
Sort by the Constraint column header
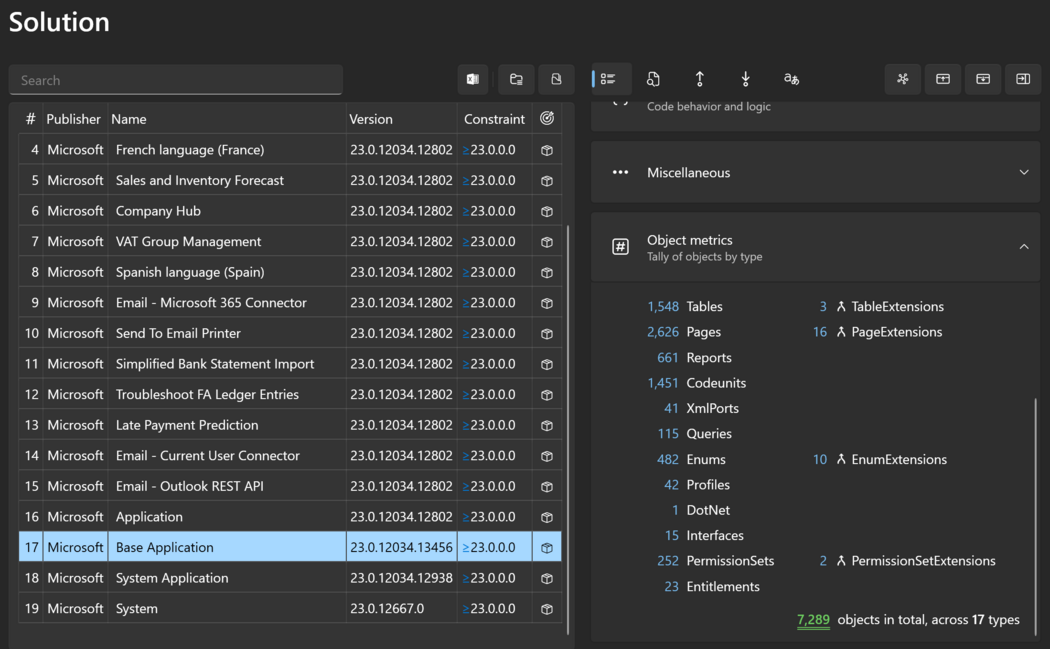point(494,119)
